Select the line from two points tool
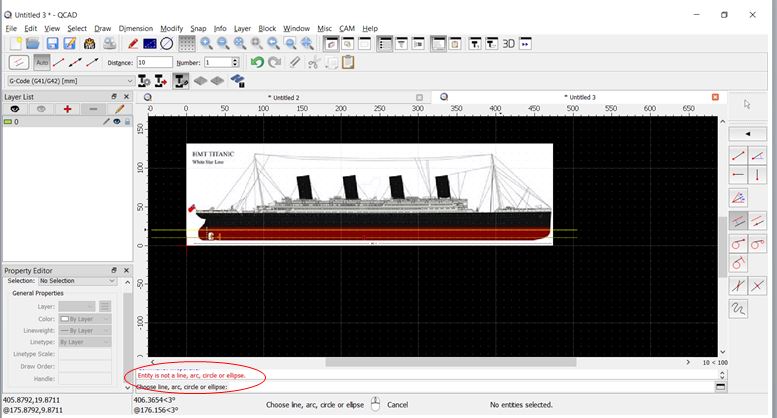This screenshot has height=418, width=777. 738,156
